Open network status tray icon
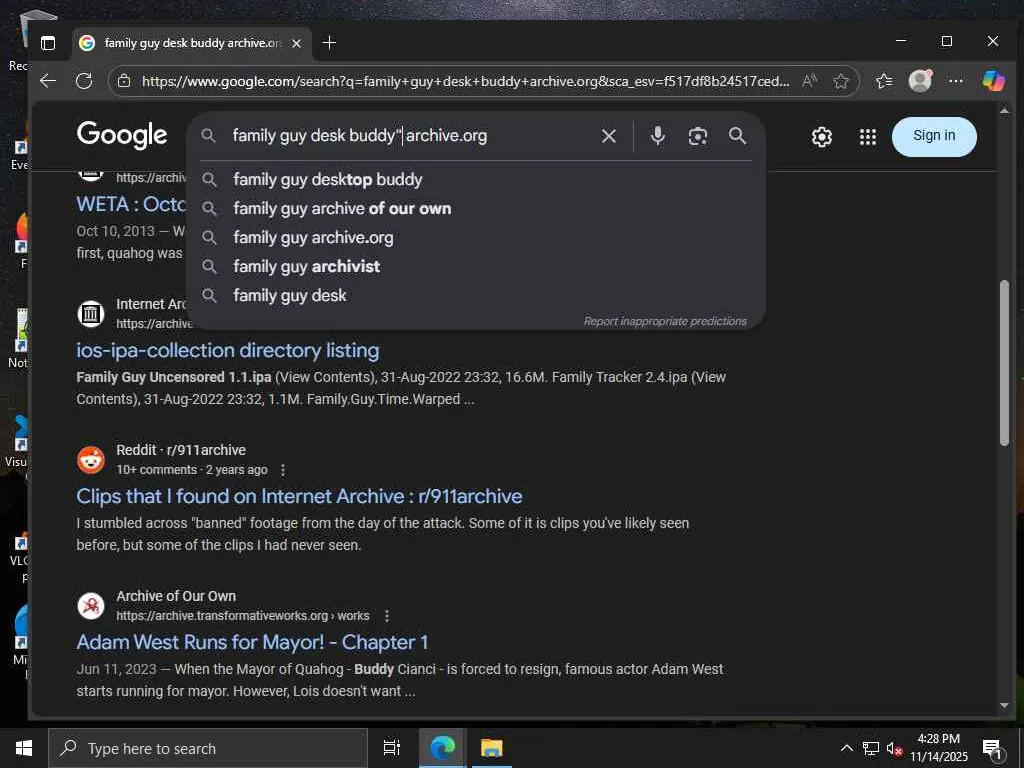 pyautogui.click(x=871, y=748)
